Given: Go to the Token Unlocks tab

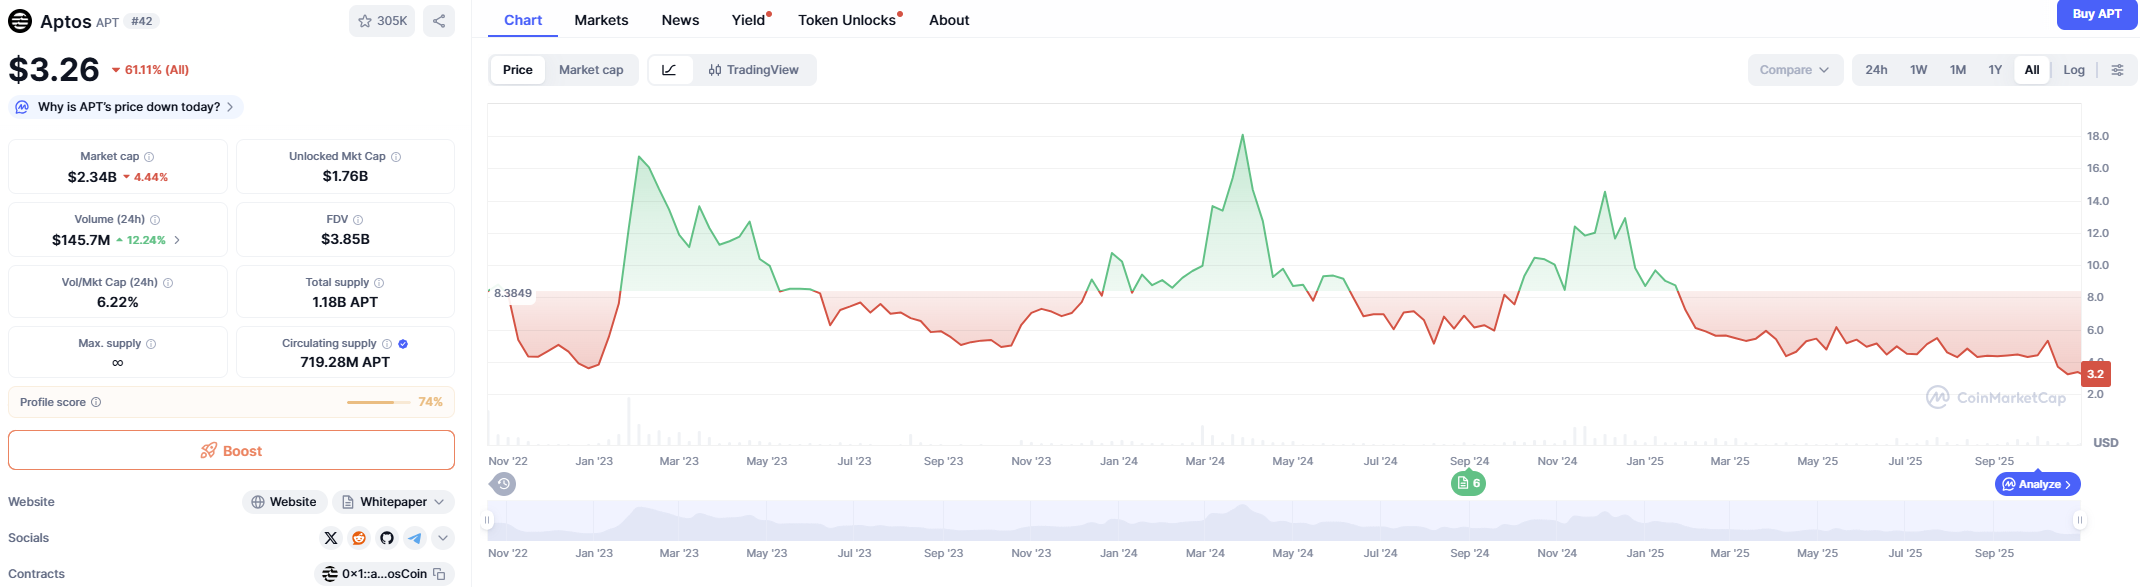Looking at the screenshot, I should click(x=847, y=20).
